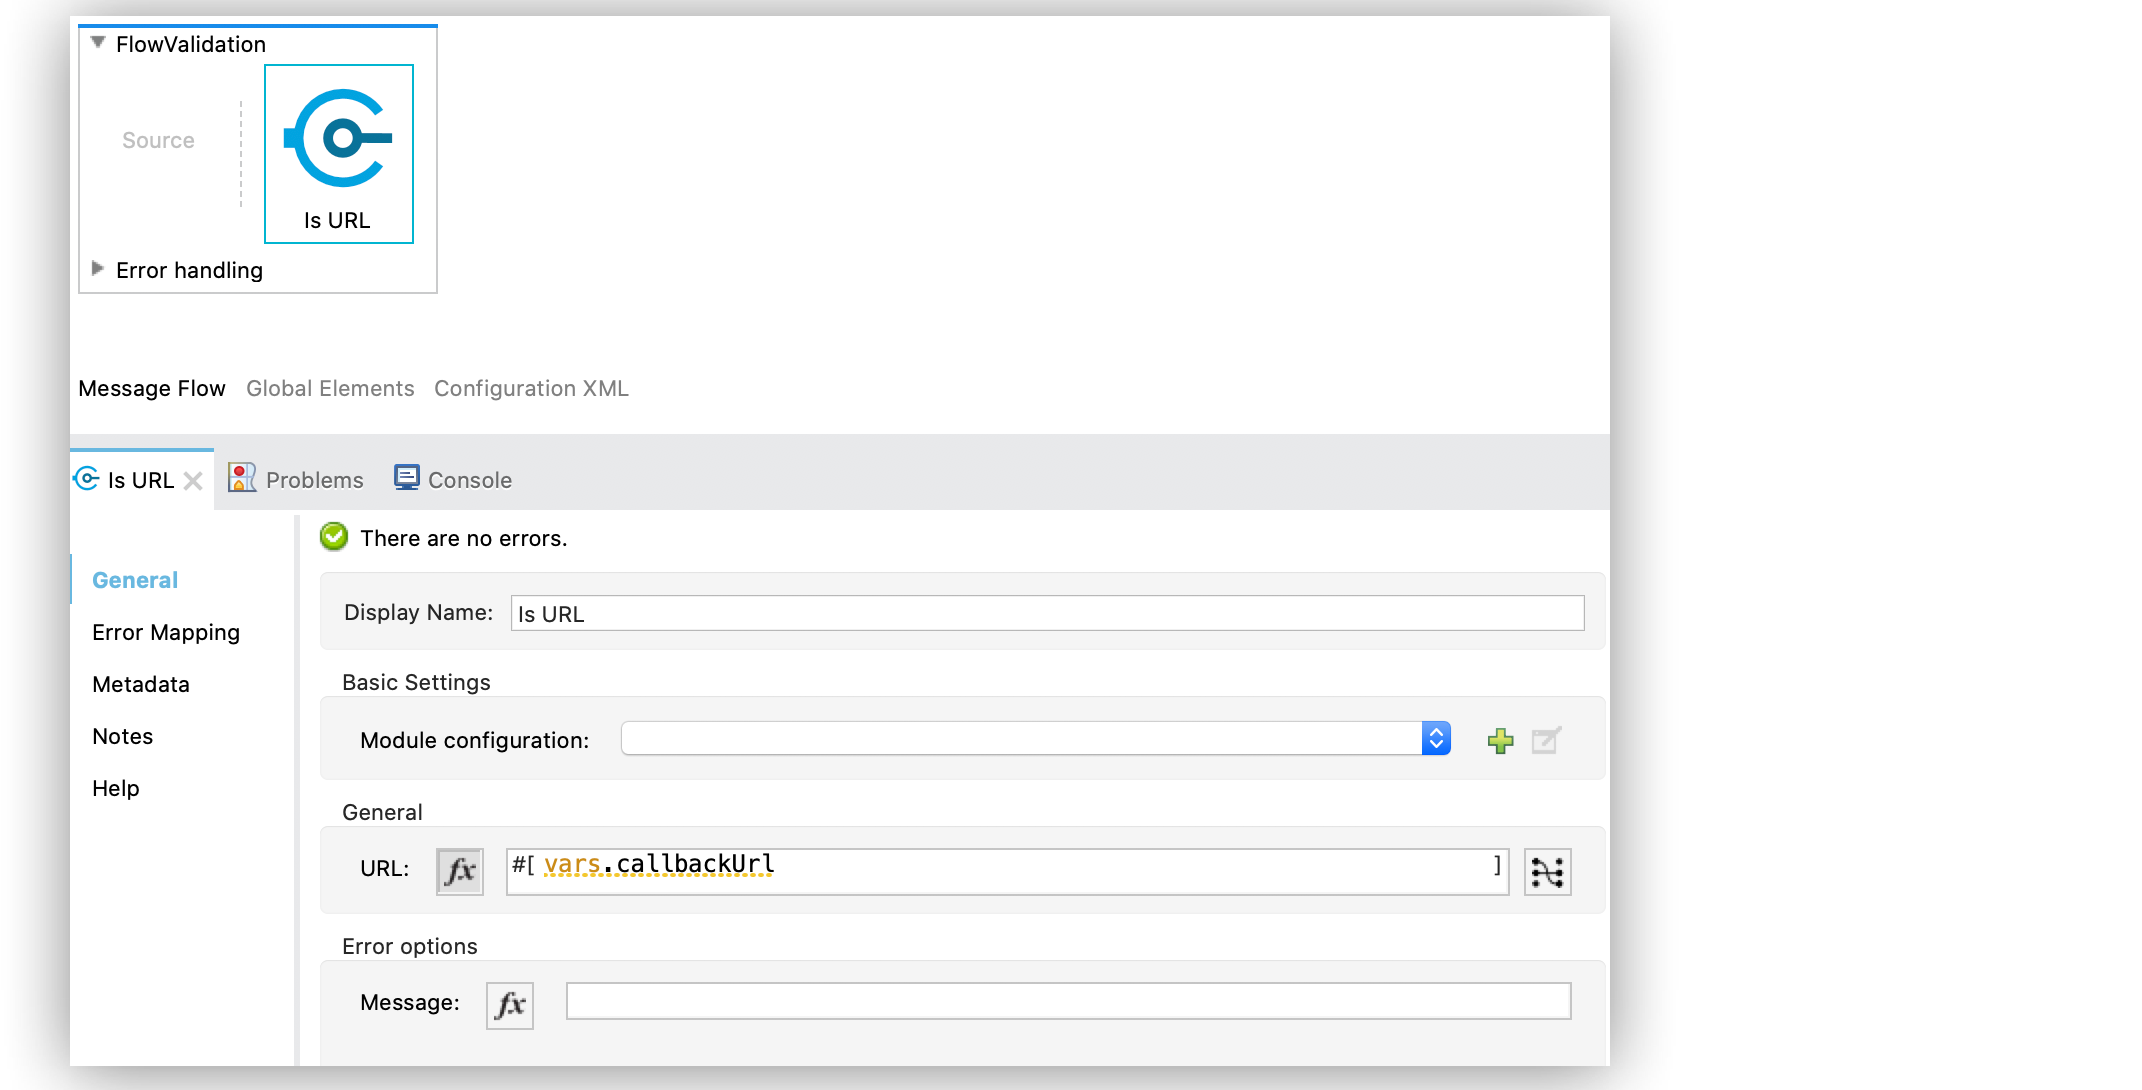Switch to the Configuration XML tab
Viewport: 2142px width, 1090px height.
click(x=531, y=388)
